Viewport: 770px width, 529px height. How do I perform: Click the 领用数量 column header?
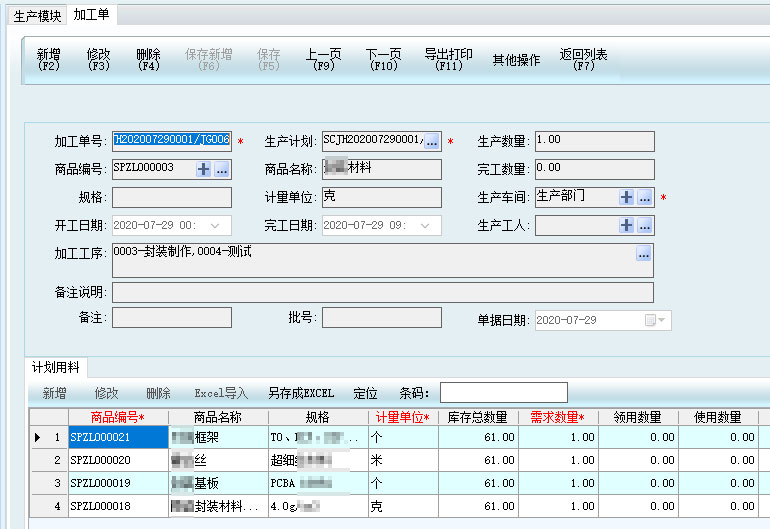pos(638,418)
